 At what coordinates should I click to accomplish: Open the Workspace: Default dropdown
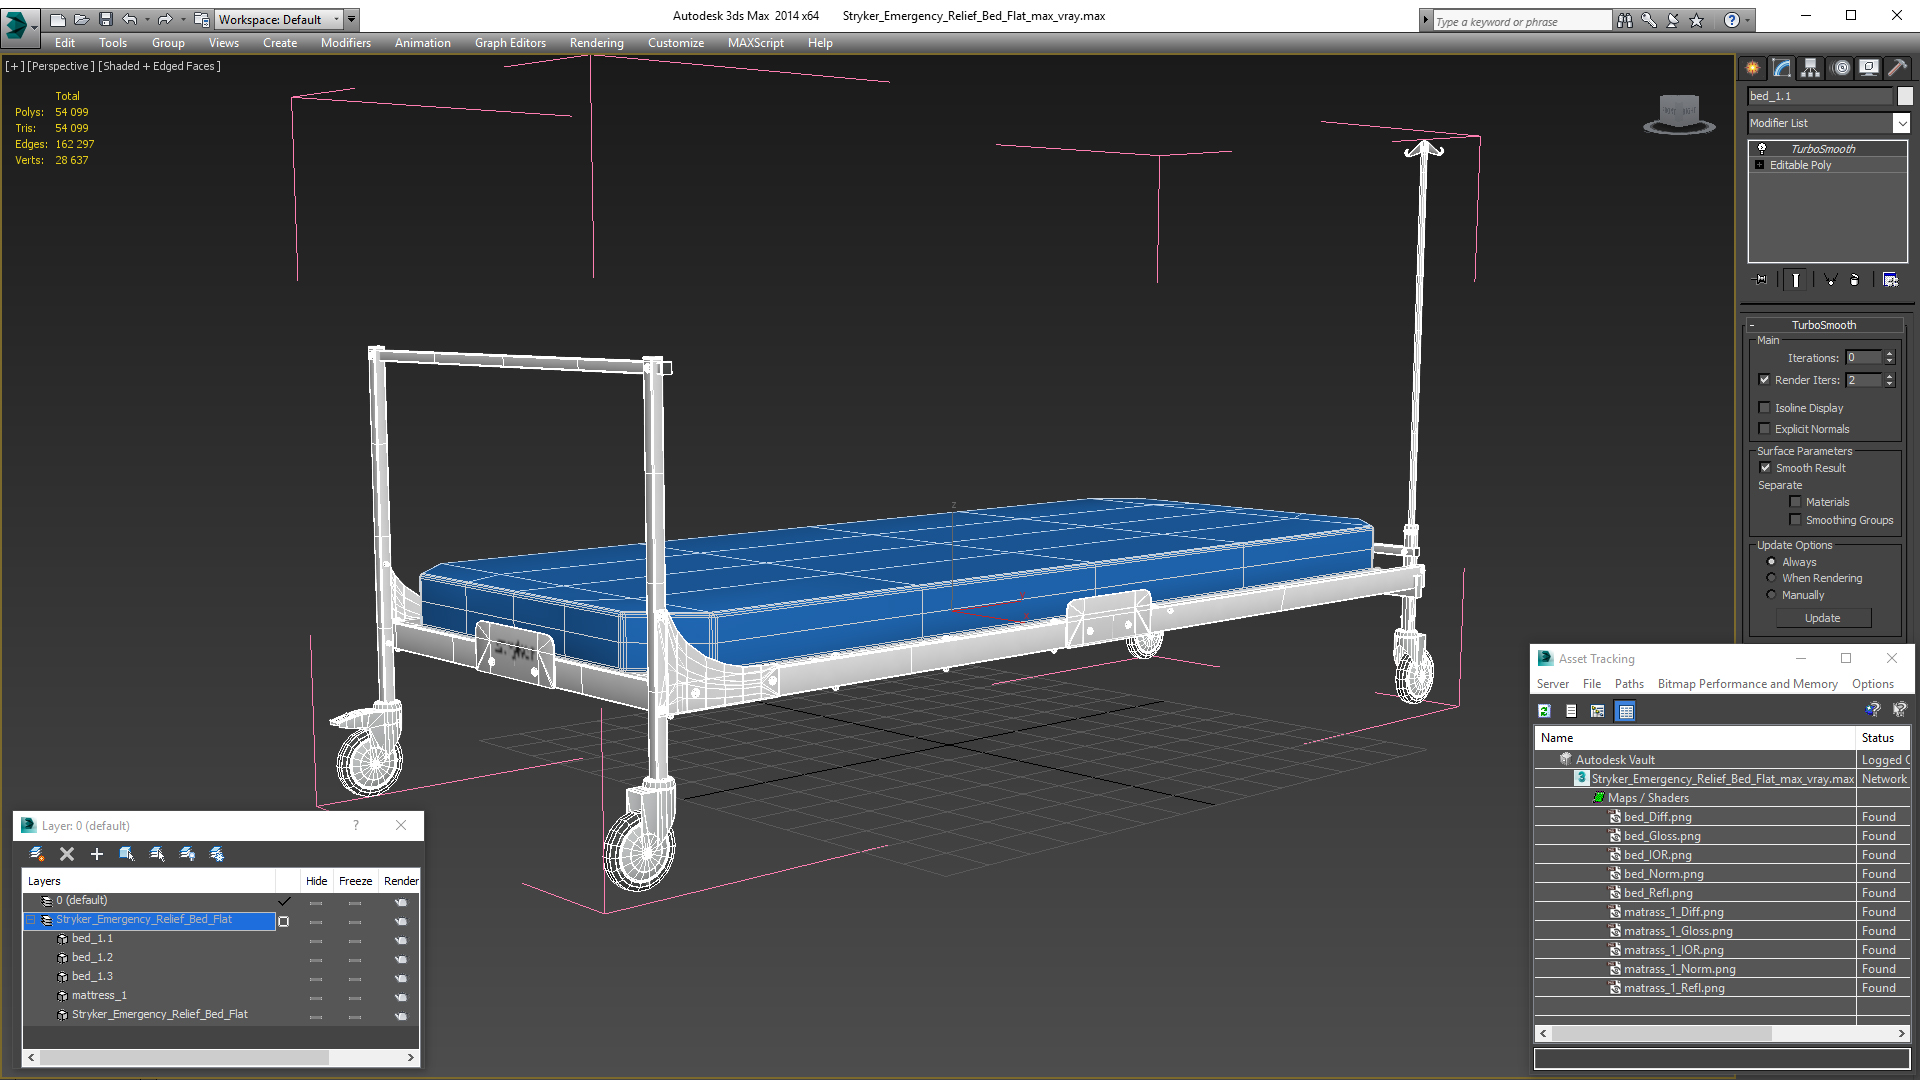pyautogui.click(x=279, y=19)
